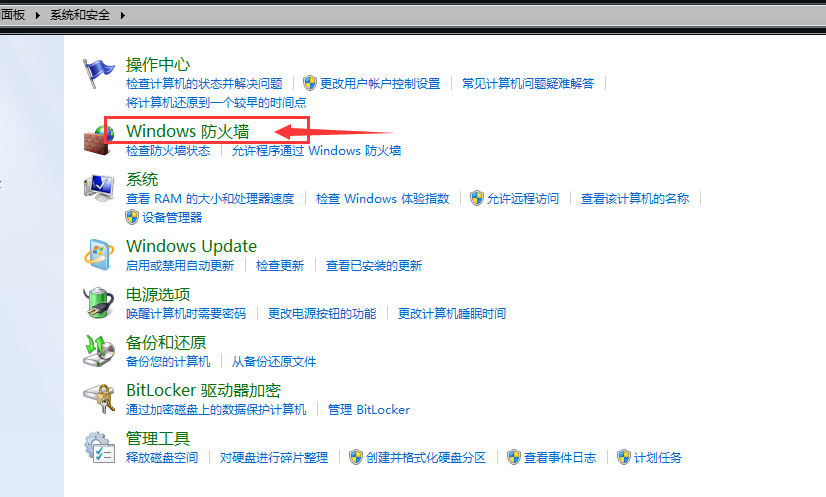Click the Windows Firewall brick wall icon
This screenshot has width=826, height=497.
point(99,140)
